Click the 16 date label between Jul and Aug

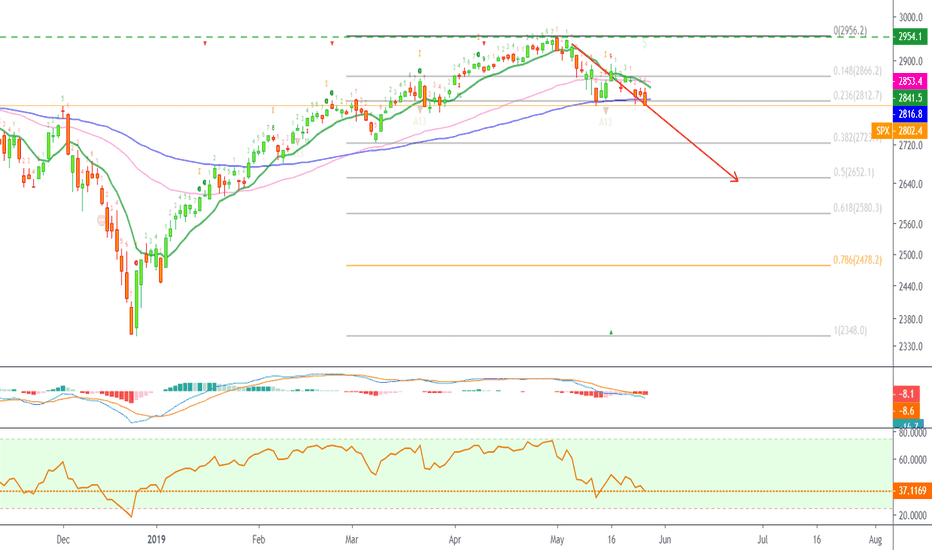pyautogui.click(x=817, y=539)
